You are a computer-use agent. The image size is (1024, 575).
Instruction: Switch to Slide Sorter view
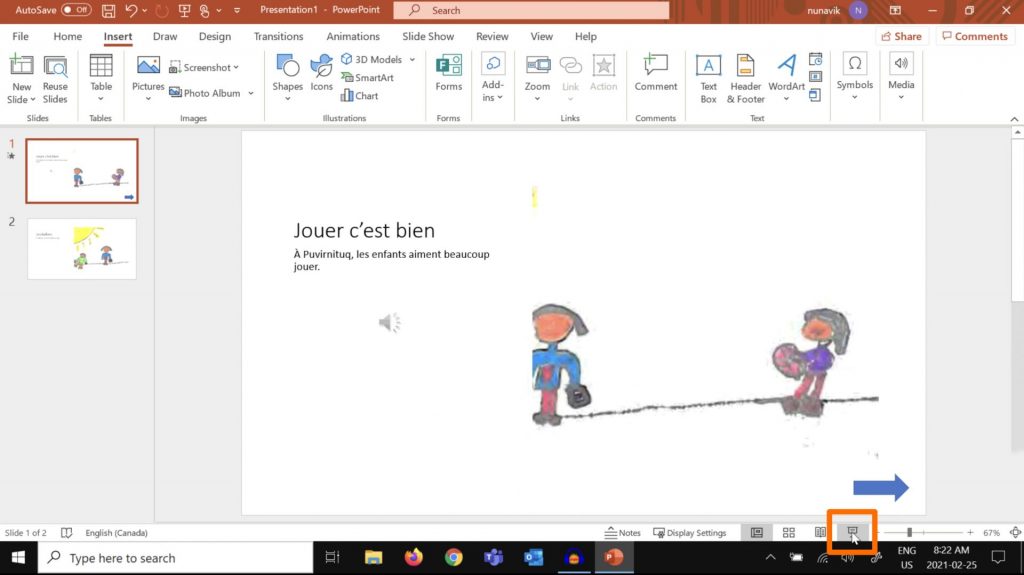click(x=788, y=533)
